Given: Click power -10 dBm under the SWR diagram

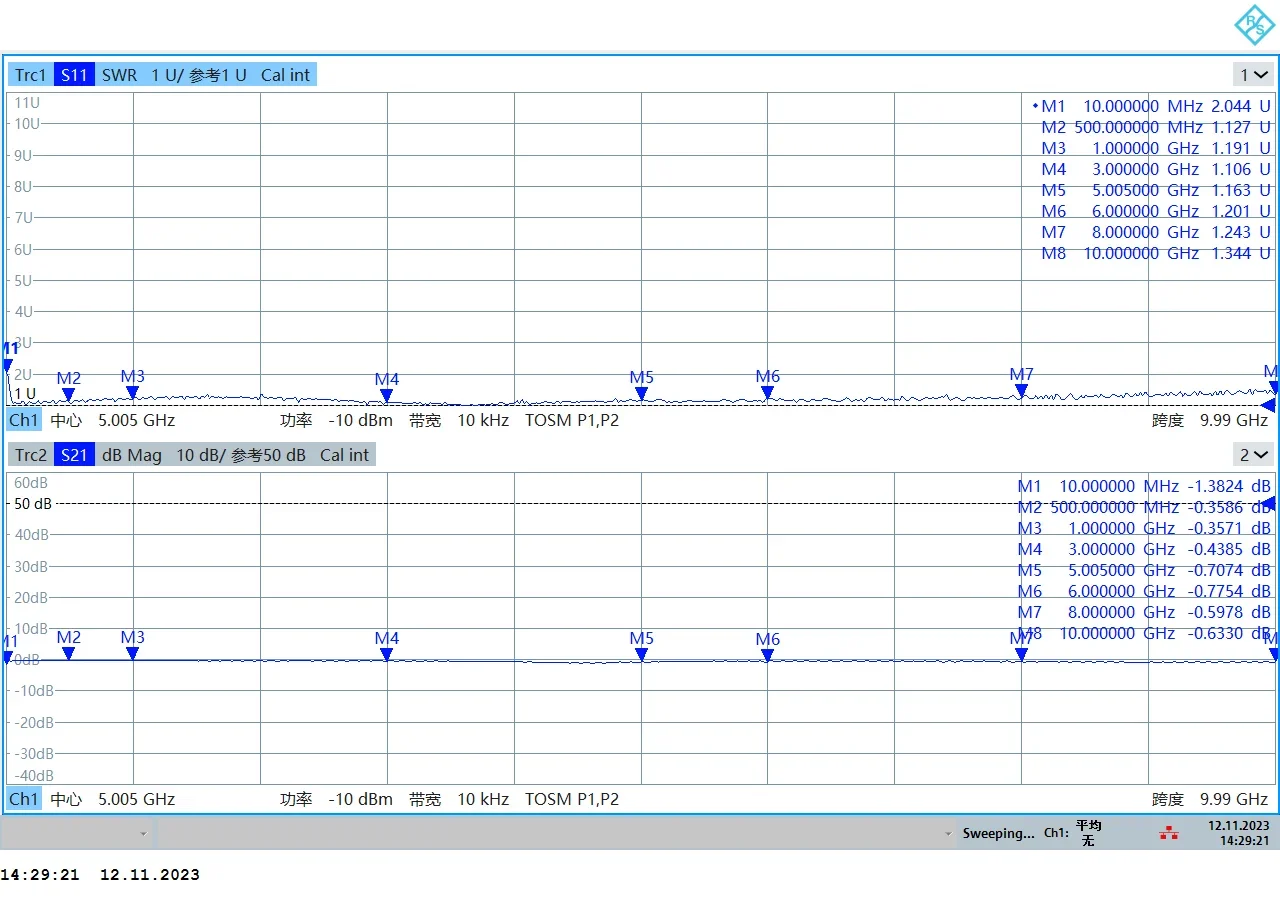Looking at the screenshot, I should (360, 420).
